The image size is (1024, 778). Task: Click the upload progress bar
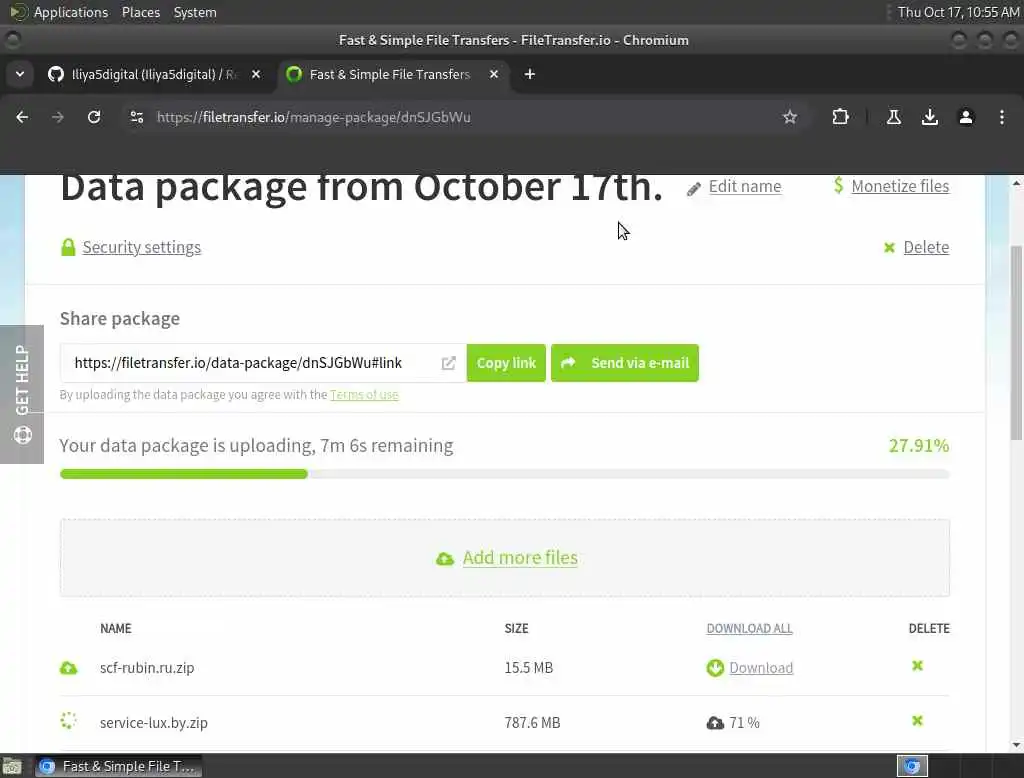504,474
